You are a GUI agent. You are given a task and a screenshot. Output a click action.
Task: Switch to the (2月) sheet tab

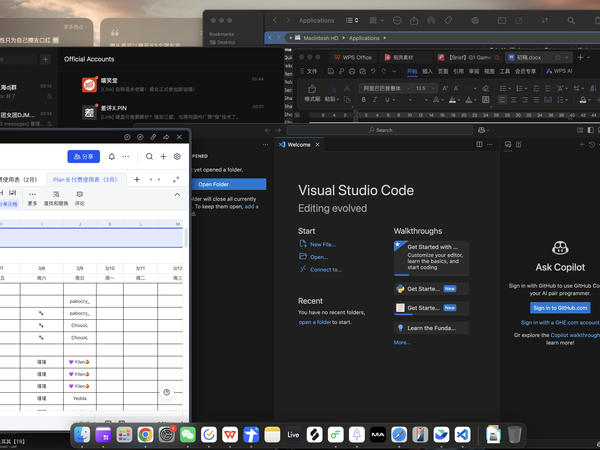click(x=18, y=179)
